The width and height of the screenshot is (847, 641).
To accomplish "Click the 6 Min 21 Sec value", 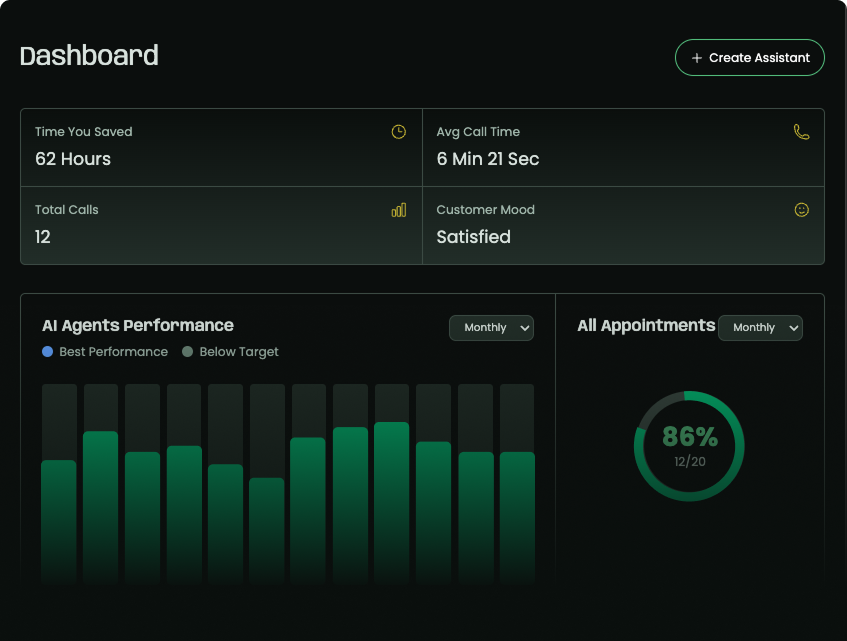I will coord(488,159).
